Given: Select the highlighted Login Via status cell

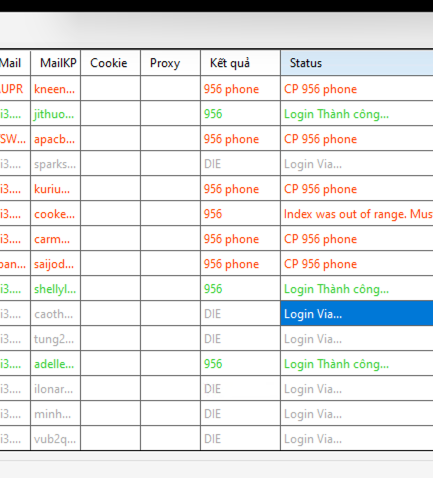Looking at the screenshot, I should click(x=357, y=313).
